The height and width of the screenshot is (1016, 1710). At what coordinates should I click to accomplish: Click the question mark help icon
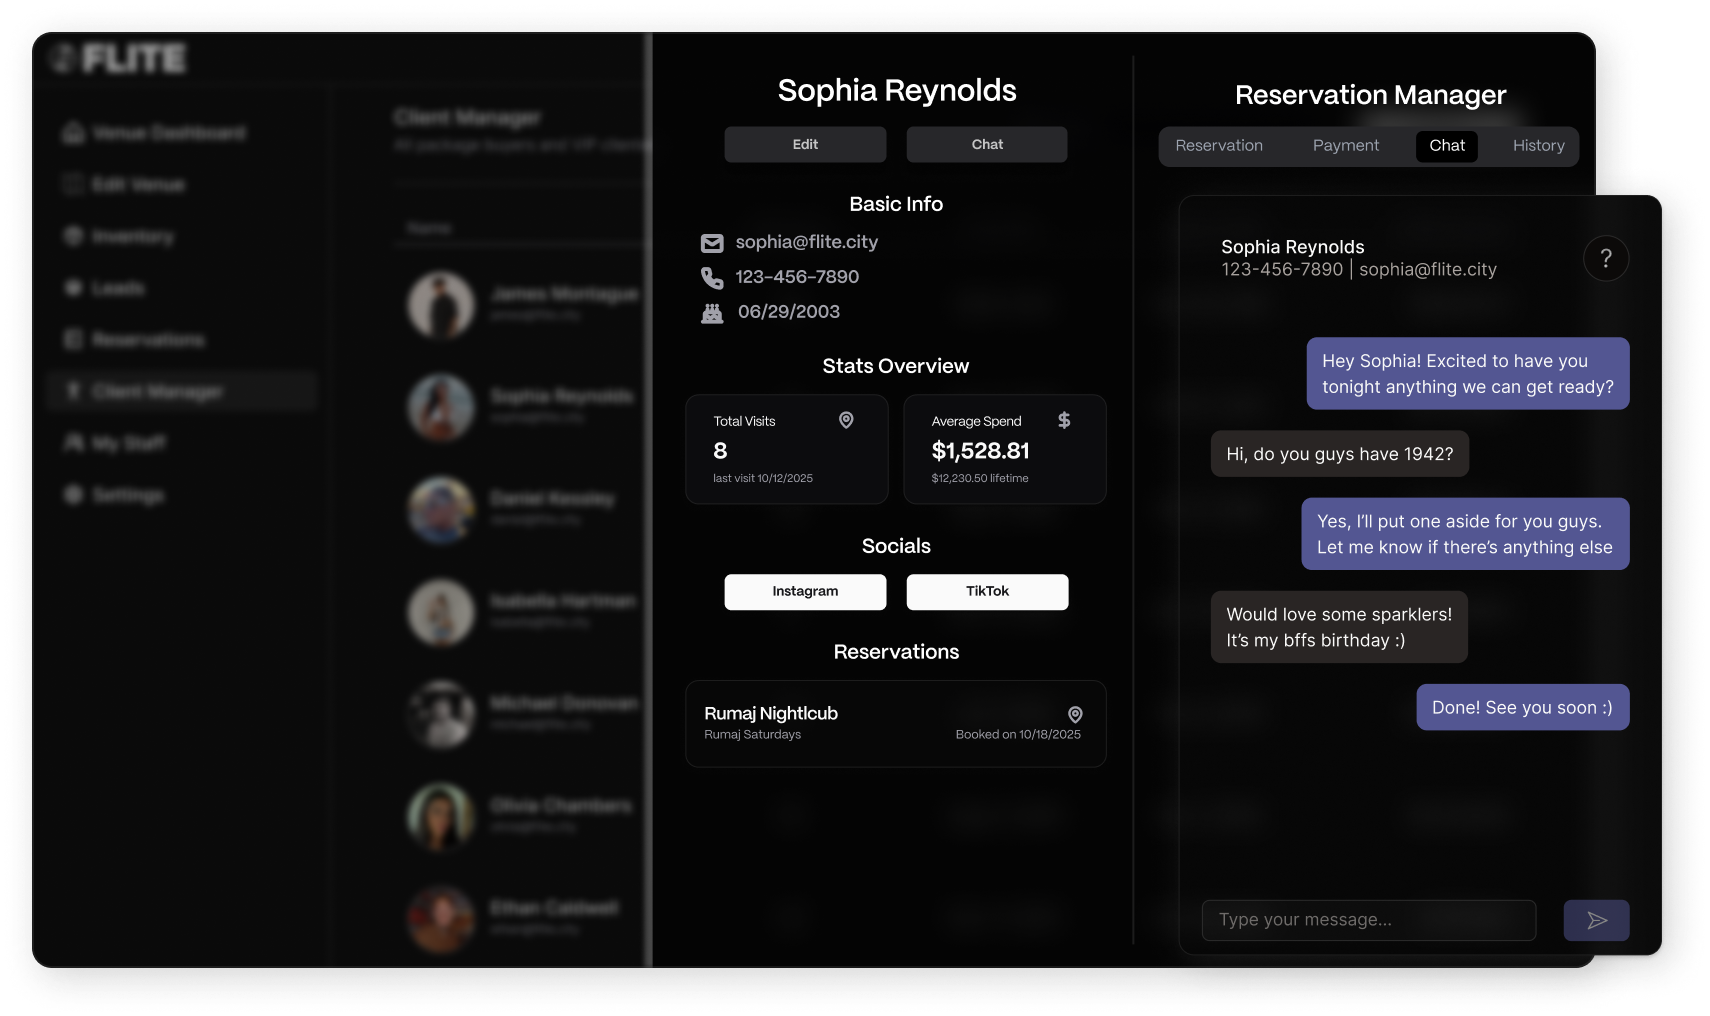click(1606, 259)
